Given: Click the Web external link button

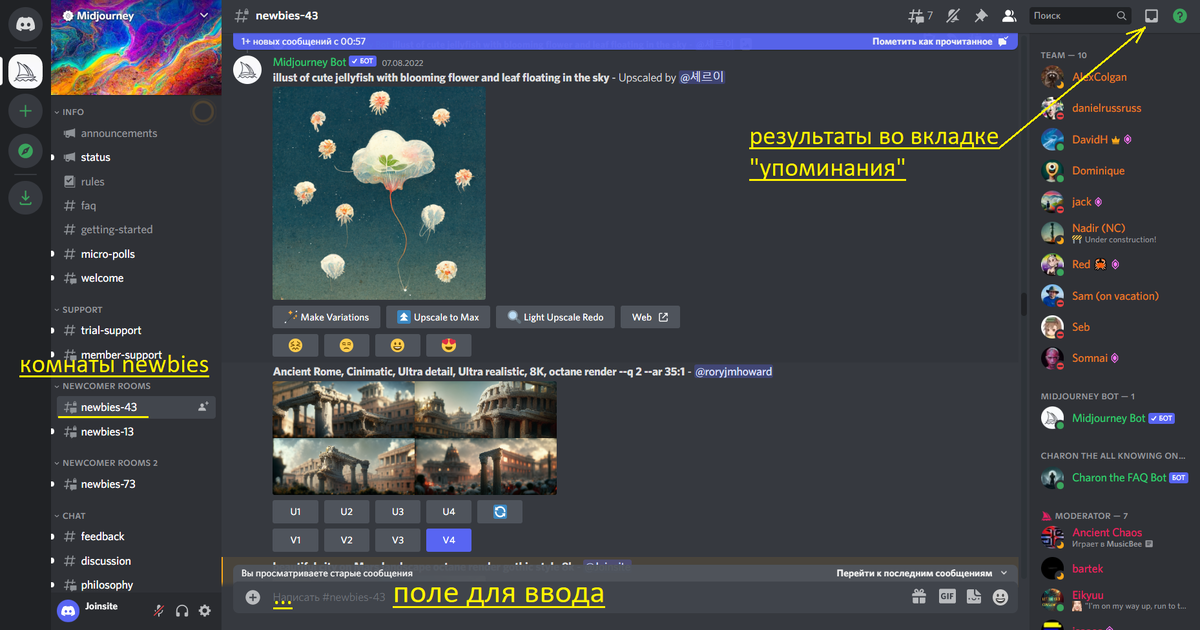Looking at the screenshot, I should click(x=650, y=317).
